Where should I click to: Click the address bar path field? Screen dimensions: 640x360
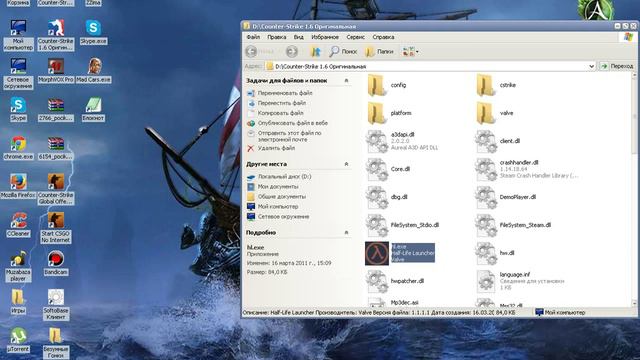(431, 66)
